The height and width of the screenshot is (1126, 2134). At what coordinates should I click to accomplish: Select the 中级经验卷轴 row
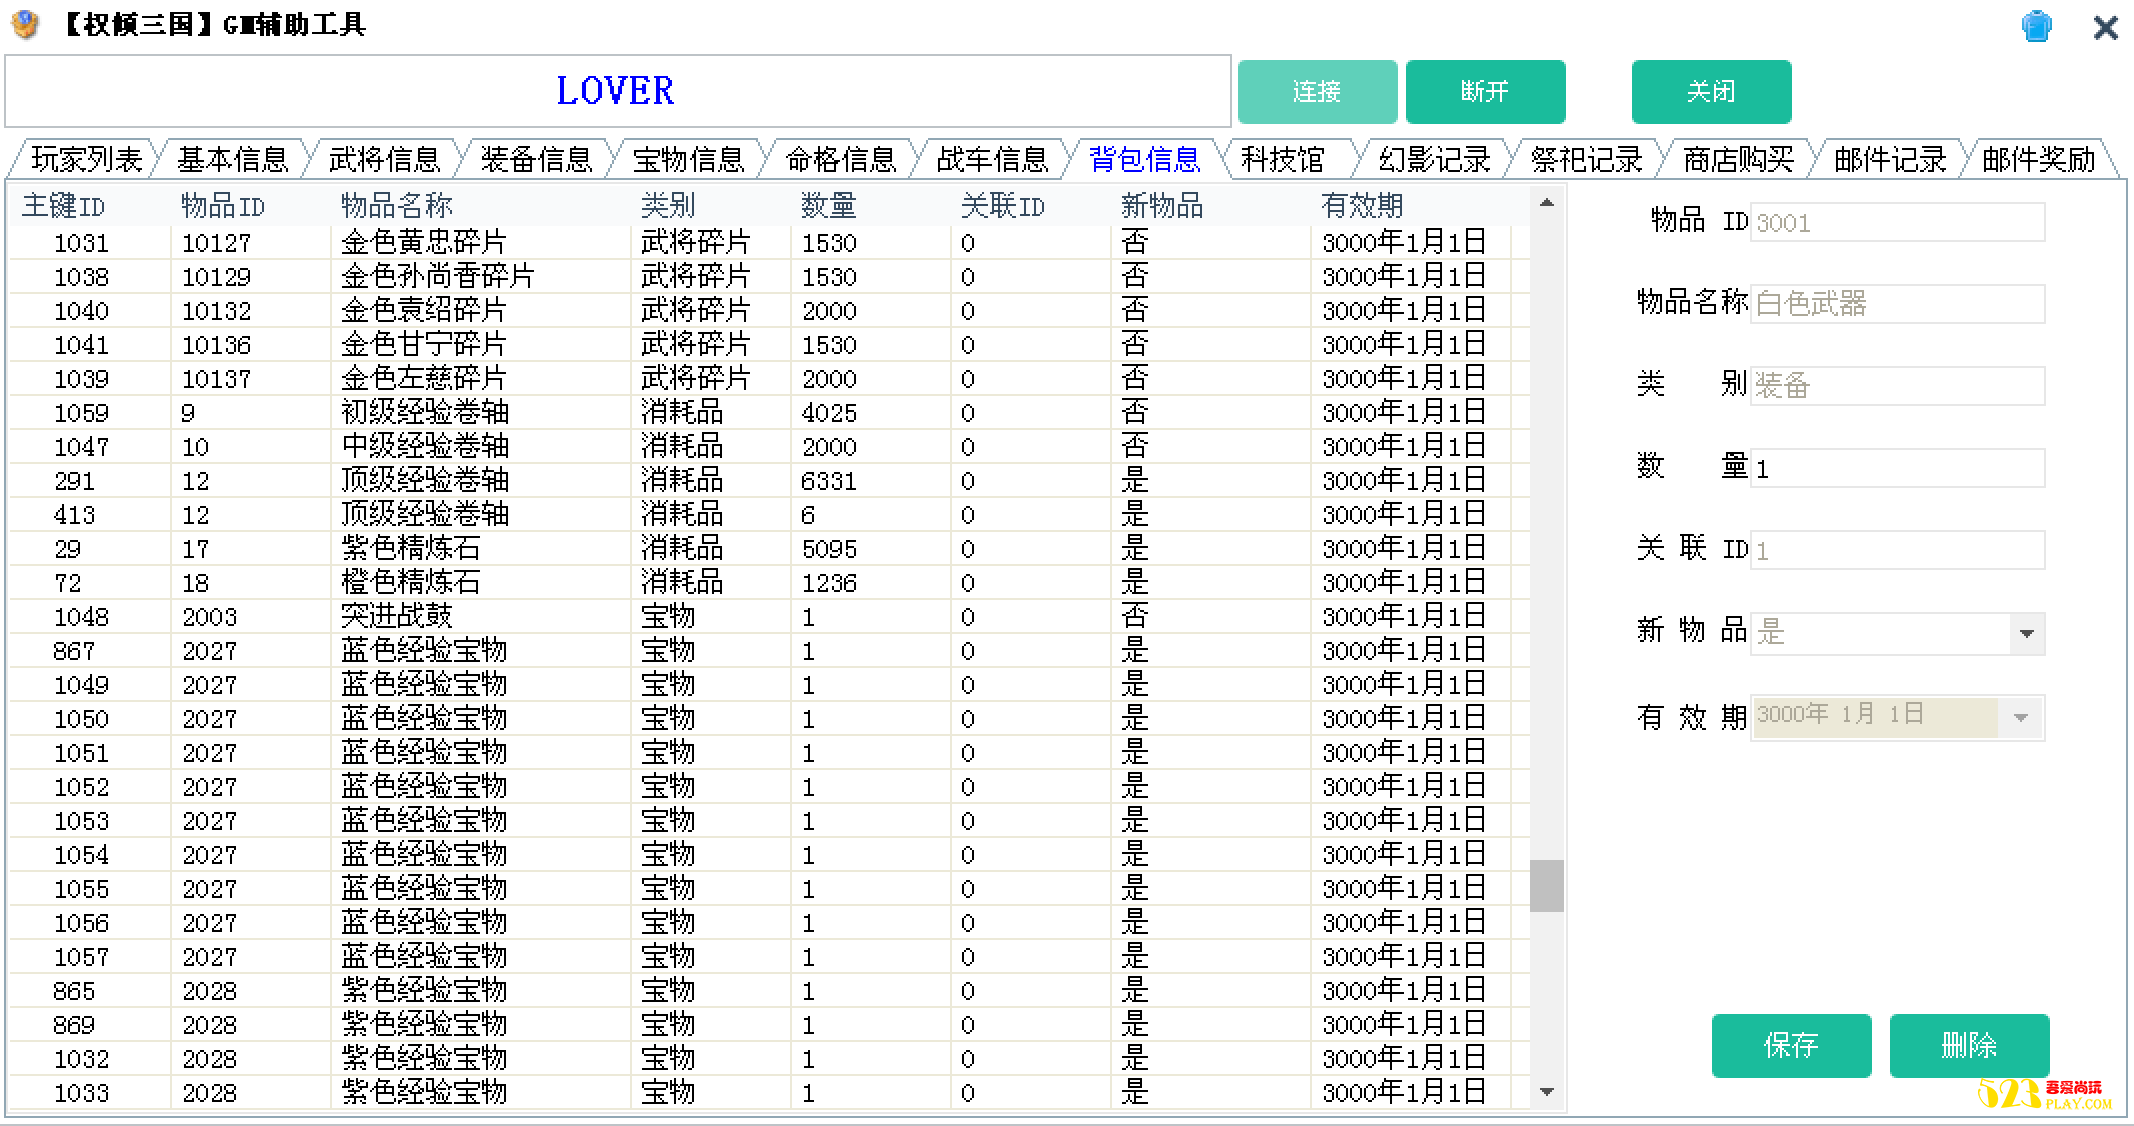pos(770,447)
